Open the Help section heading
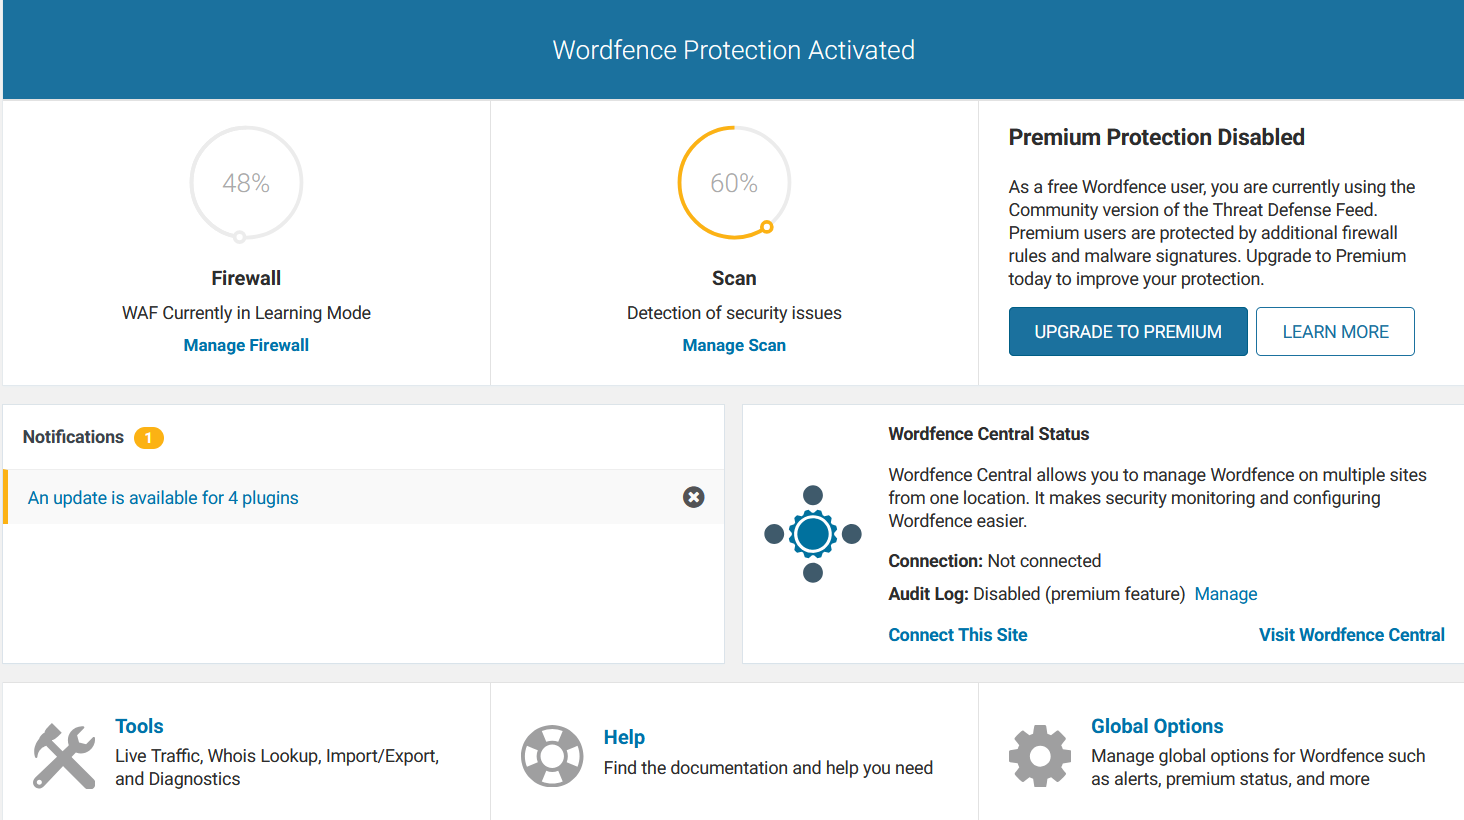This screenshot has height=820, width=1464. point(624,737)
